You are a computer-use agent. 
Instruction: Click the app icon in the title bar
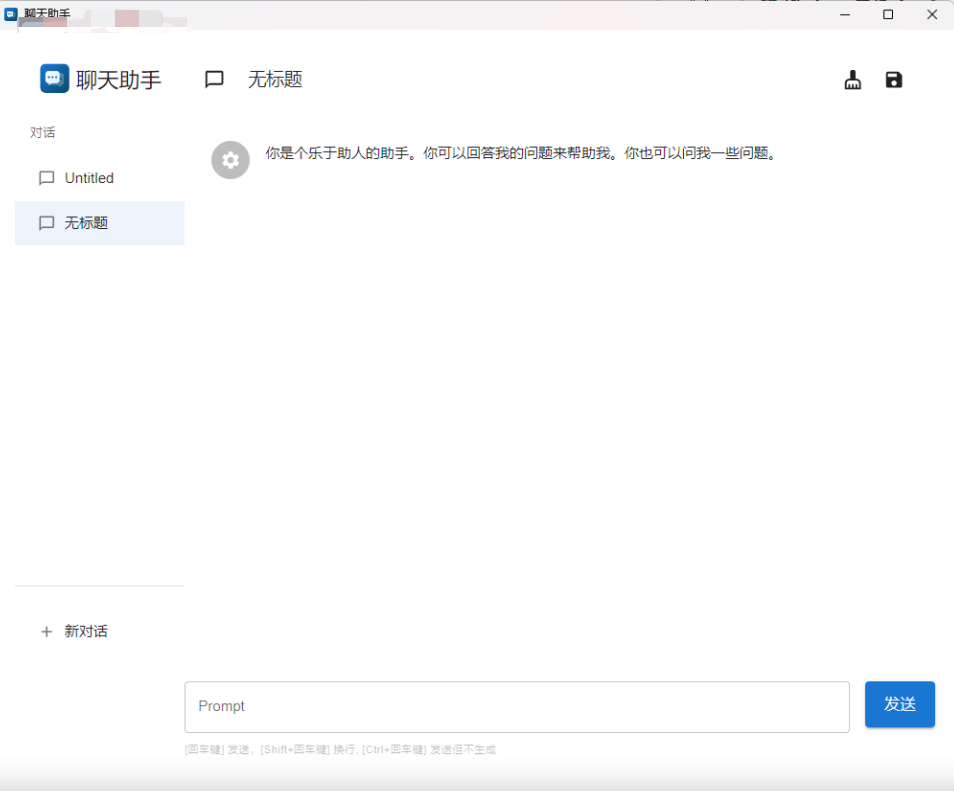(12, 14)
